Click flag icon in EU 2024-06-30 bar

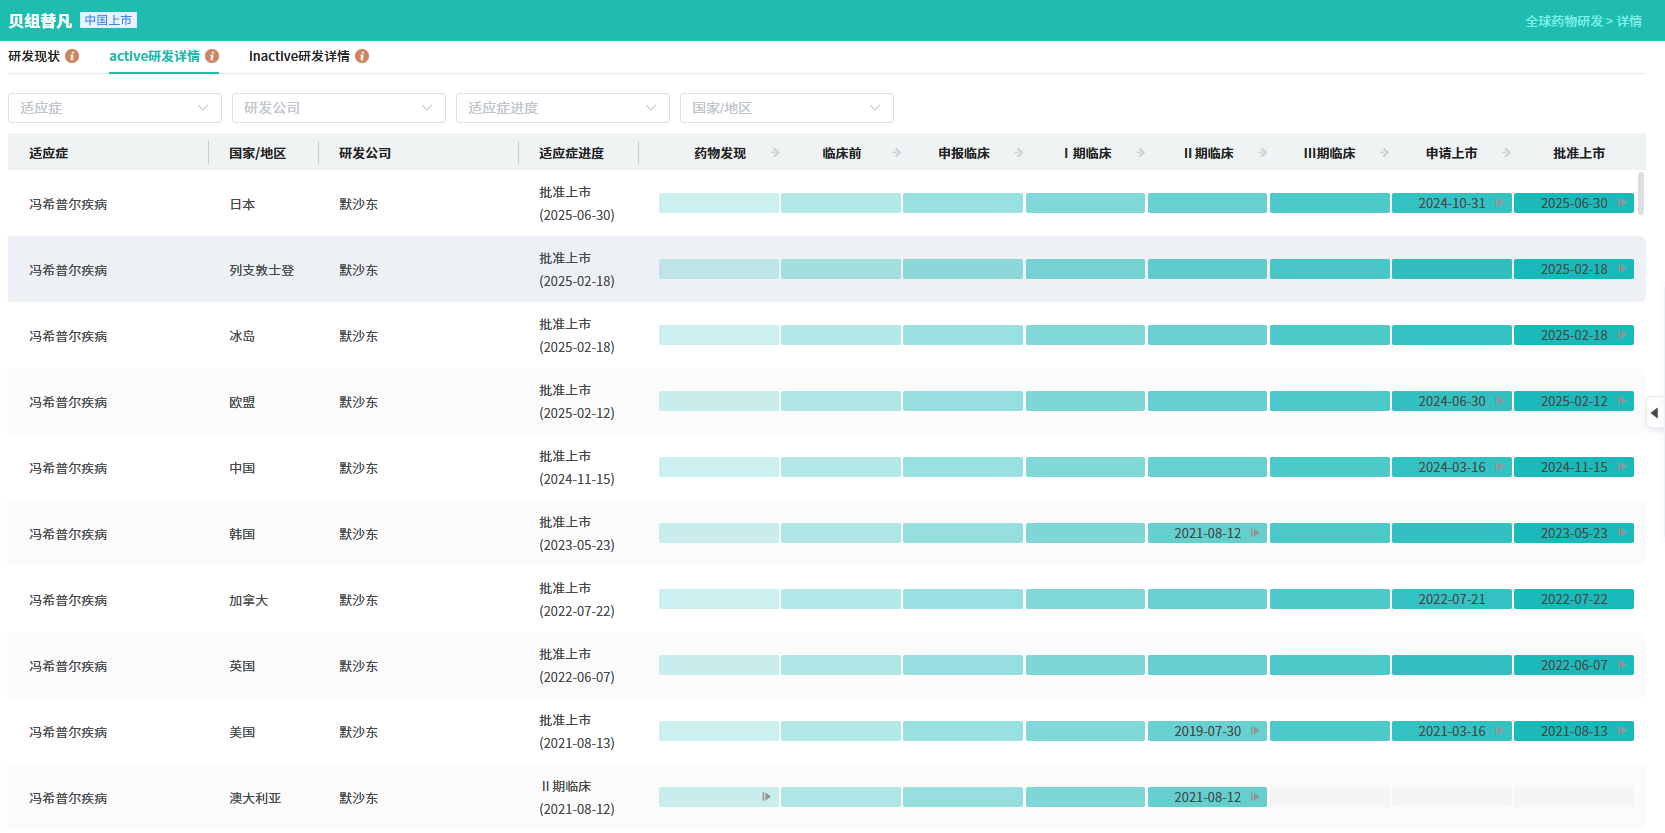pyautogui.click(x=1498, y=401)
